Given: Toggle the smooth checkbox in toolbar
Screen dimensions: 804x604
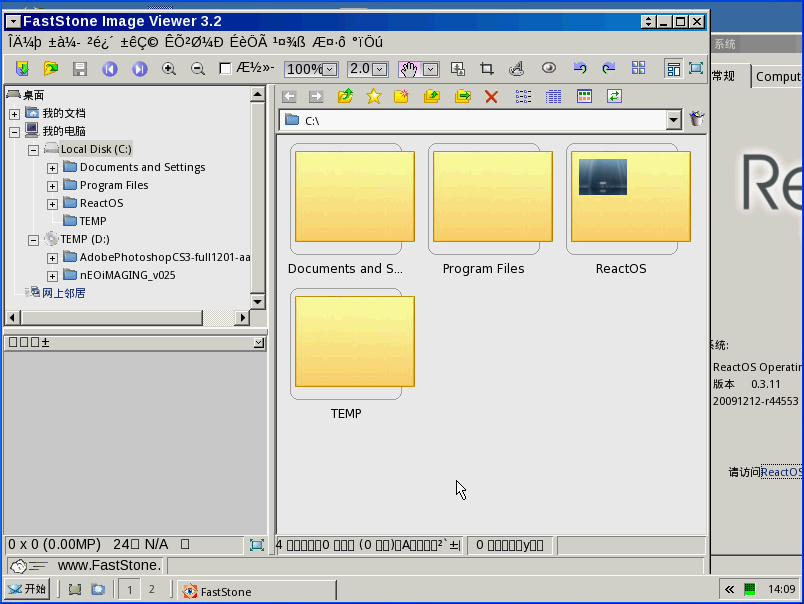Looking at the screenshot, I should pyautogui.click(x=225, y=68).
